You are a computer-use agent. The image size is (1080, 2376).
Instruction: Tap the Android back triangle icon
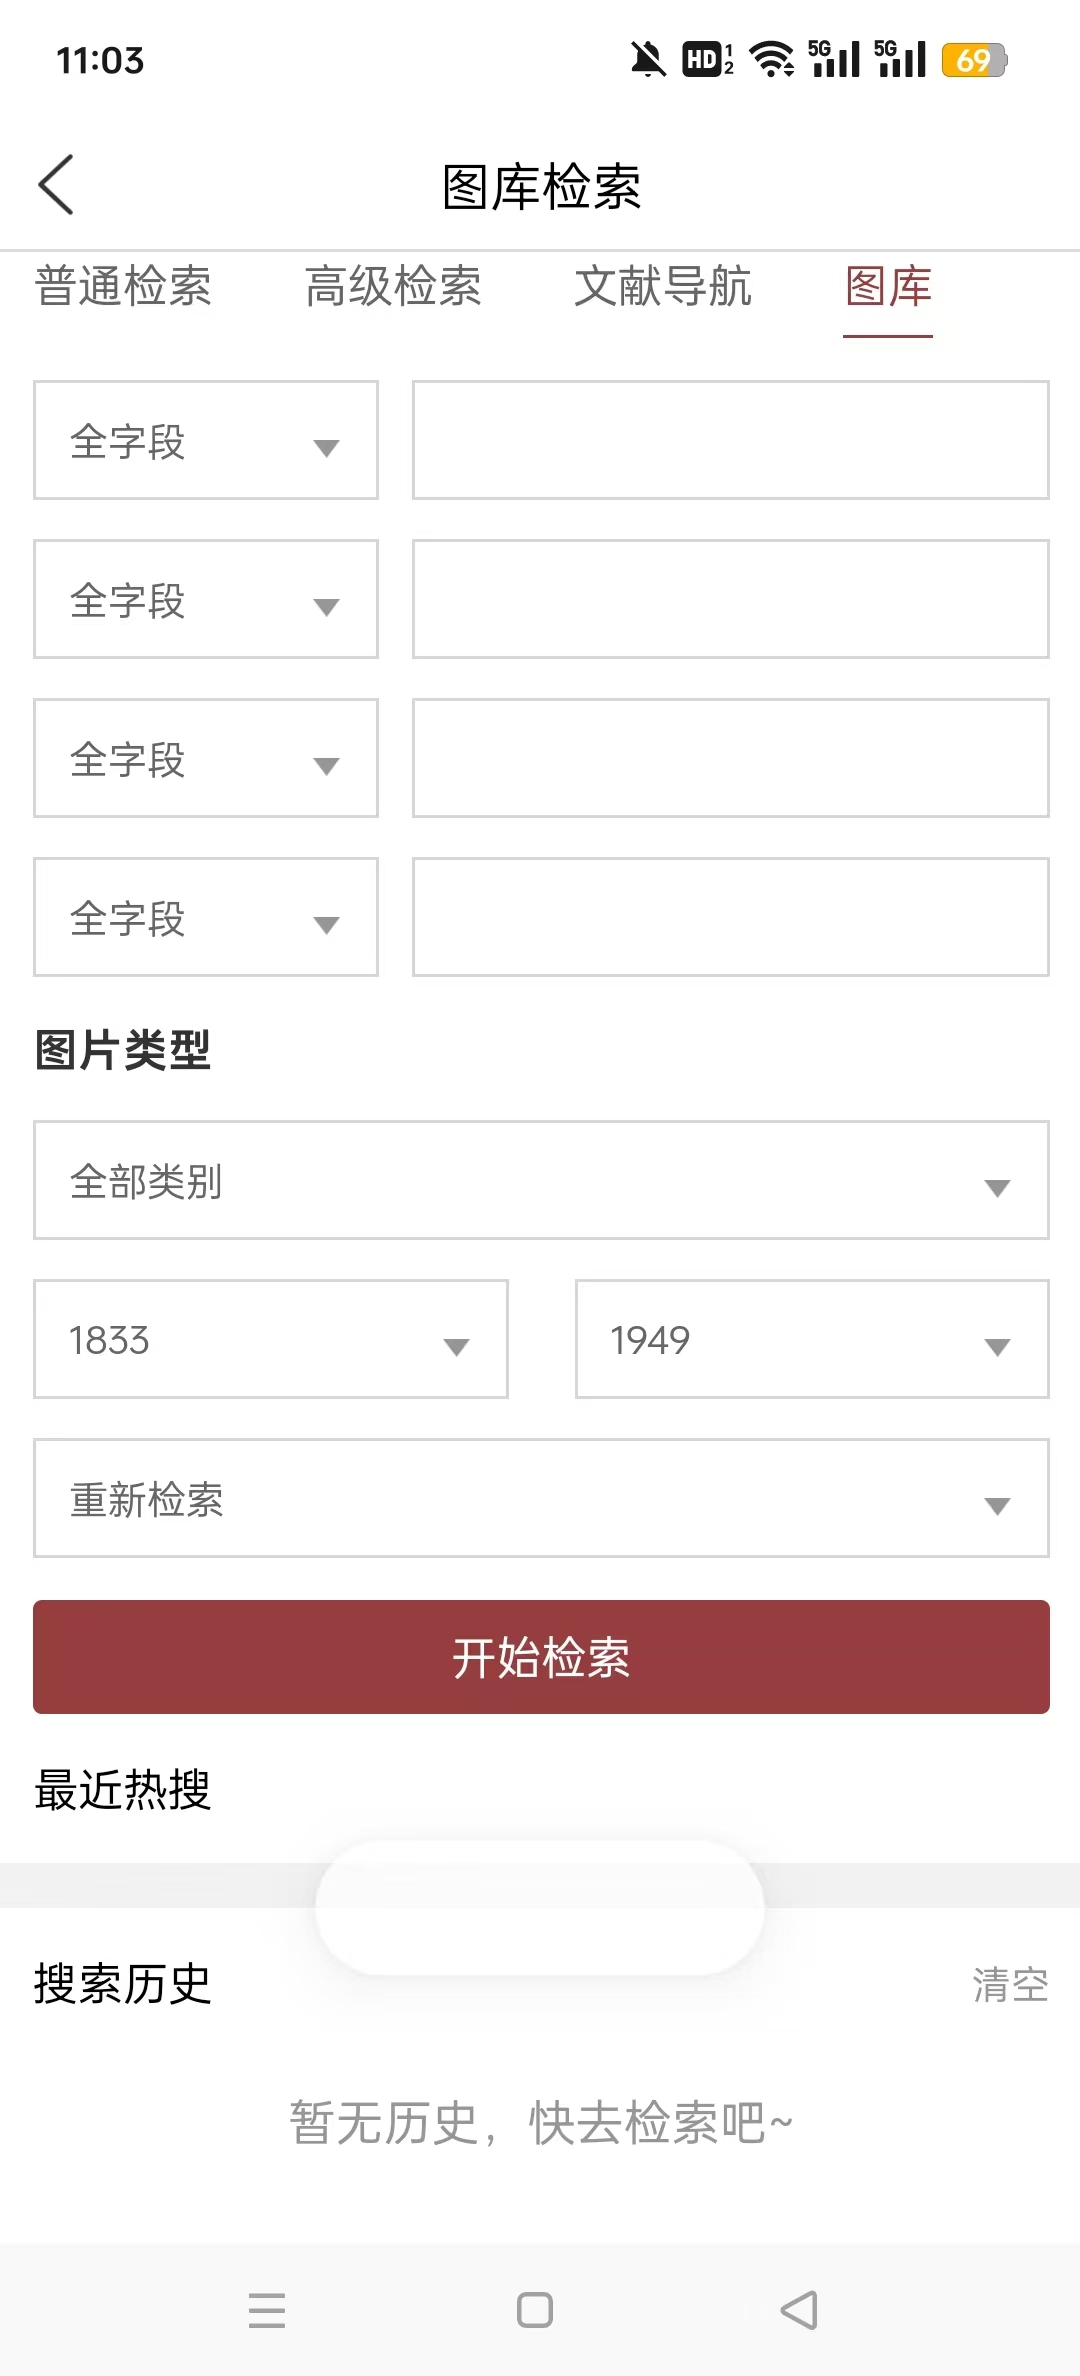point(799,2310)
